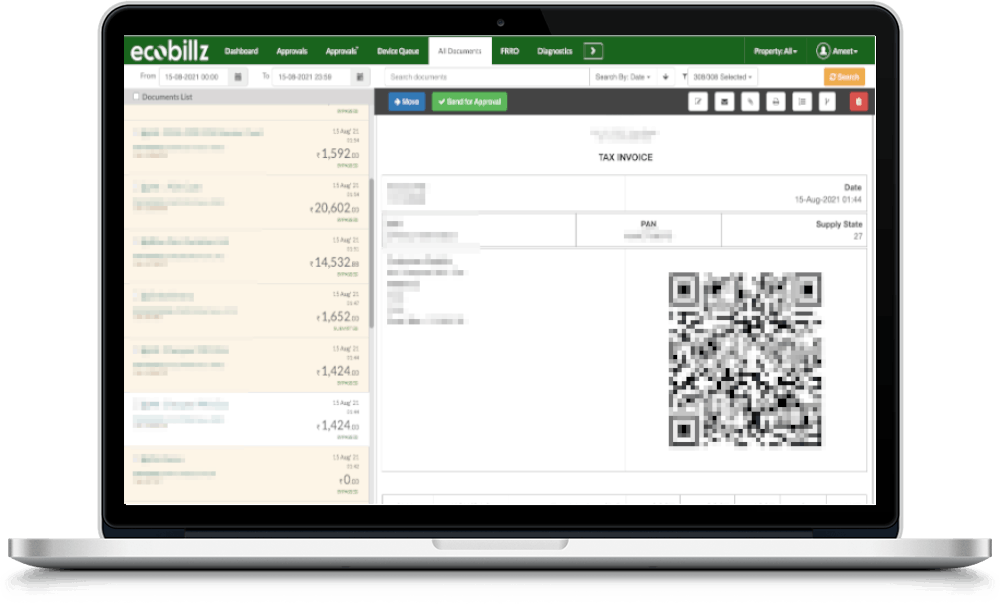
Task: Open the first Approvals tab
Action: point(291,51)
